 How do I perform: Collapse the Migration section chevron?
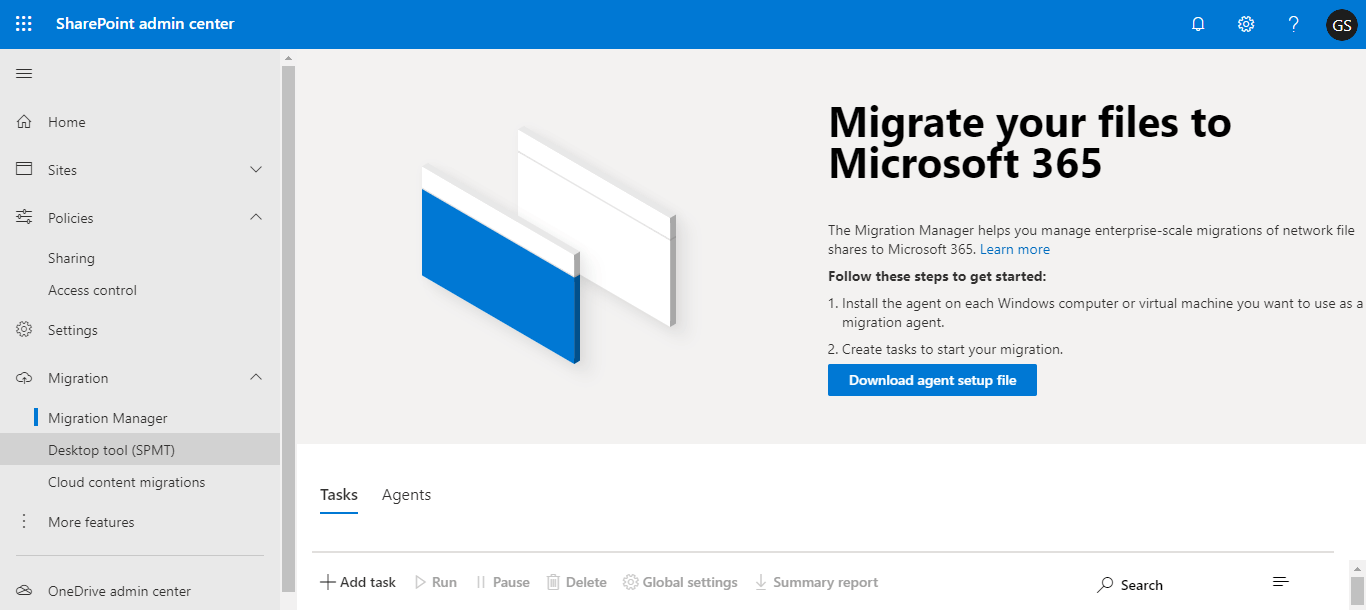pyautogui.click(x=256, y=377)
